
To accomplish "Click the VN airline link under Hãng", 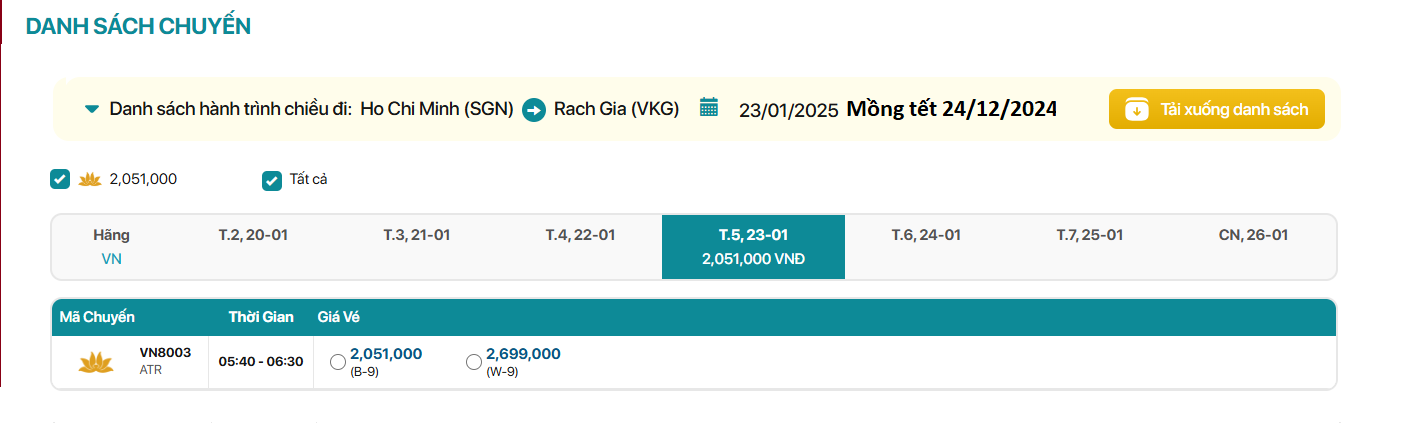I will [x=111, y=259].
